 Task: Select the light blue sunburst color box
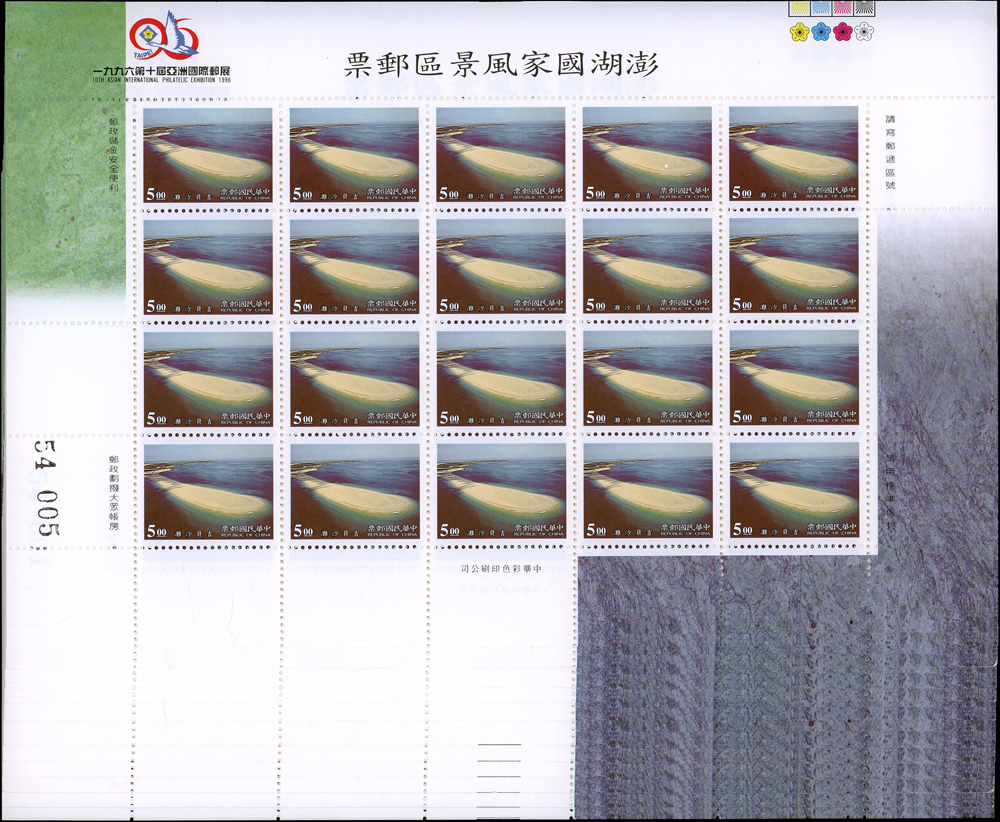pyautogui.click(x=821, y=8)
